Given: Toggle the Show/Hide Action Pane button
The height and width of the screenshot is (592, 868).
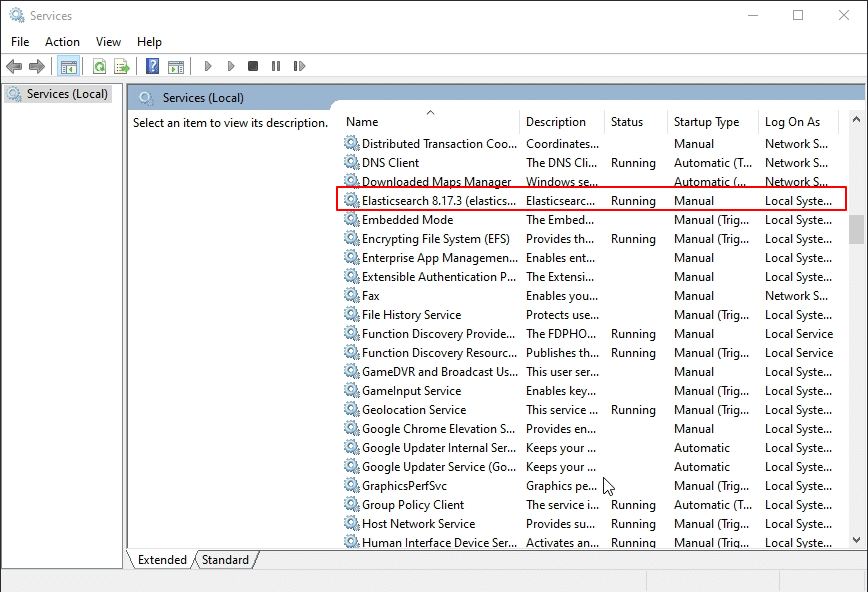Looking at the screenshot, I should tap(176, 67).
